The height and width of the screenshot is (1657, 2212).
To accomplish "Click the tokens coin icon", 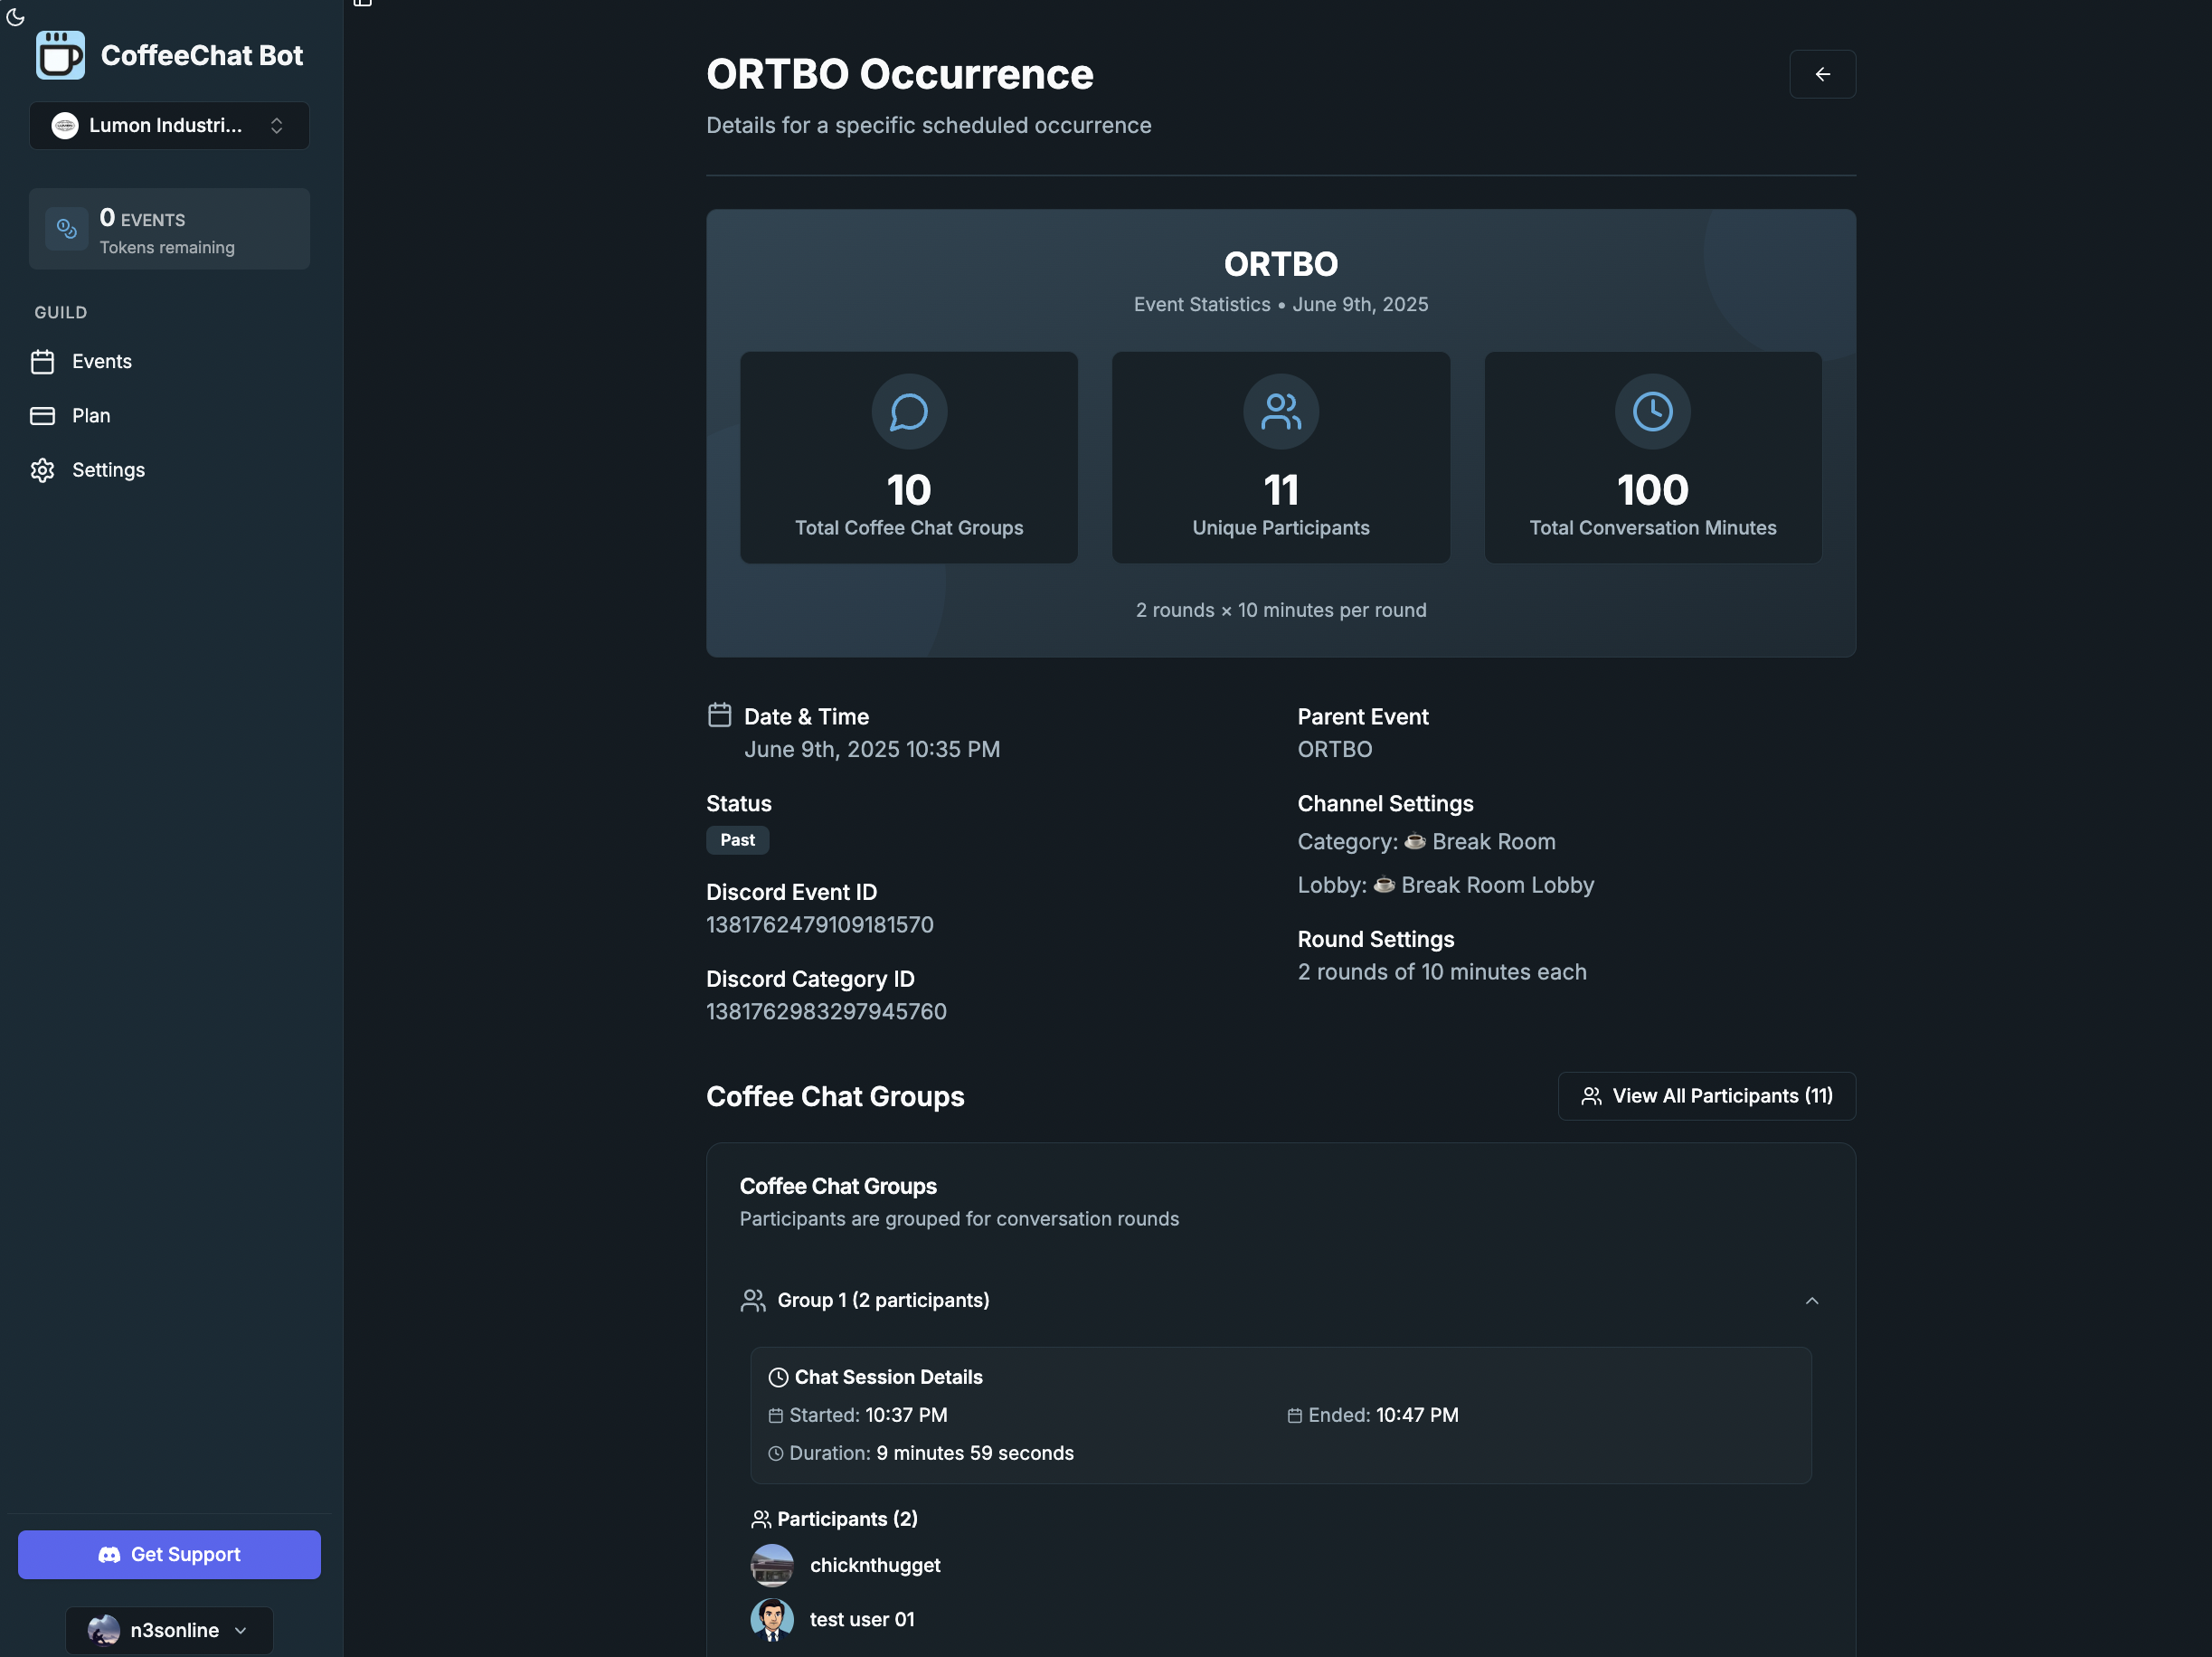I will [67, 229].
